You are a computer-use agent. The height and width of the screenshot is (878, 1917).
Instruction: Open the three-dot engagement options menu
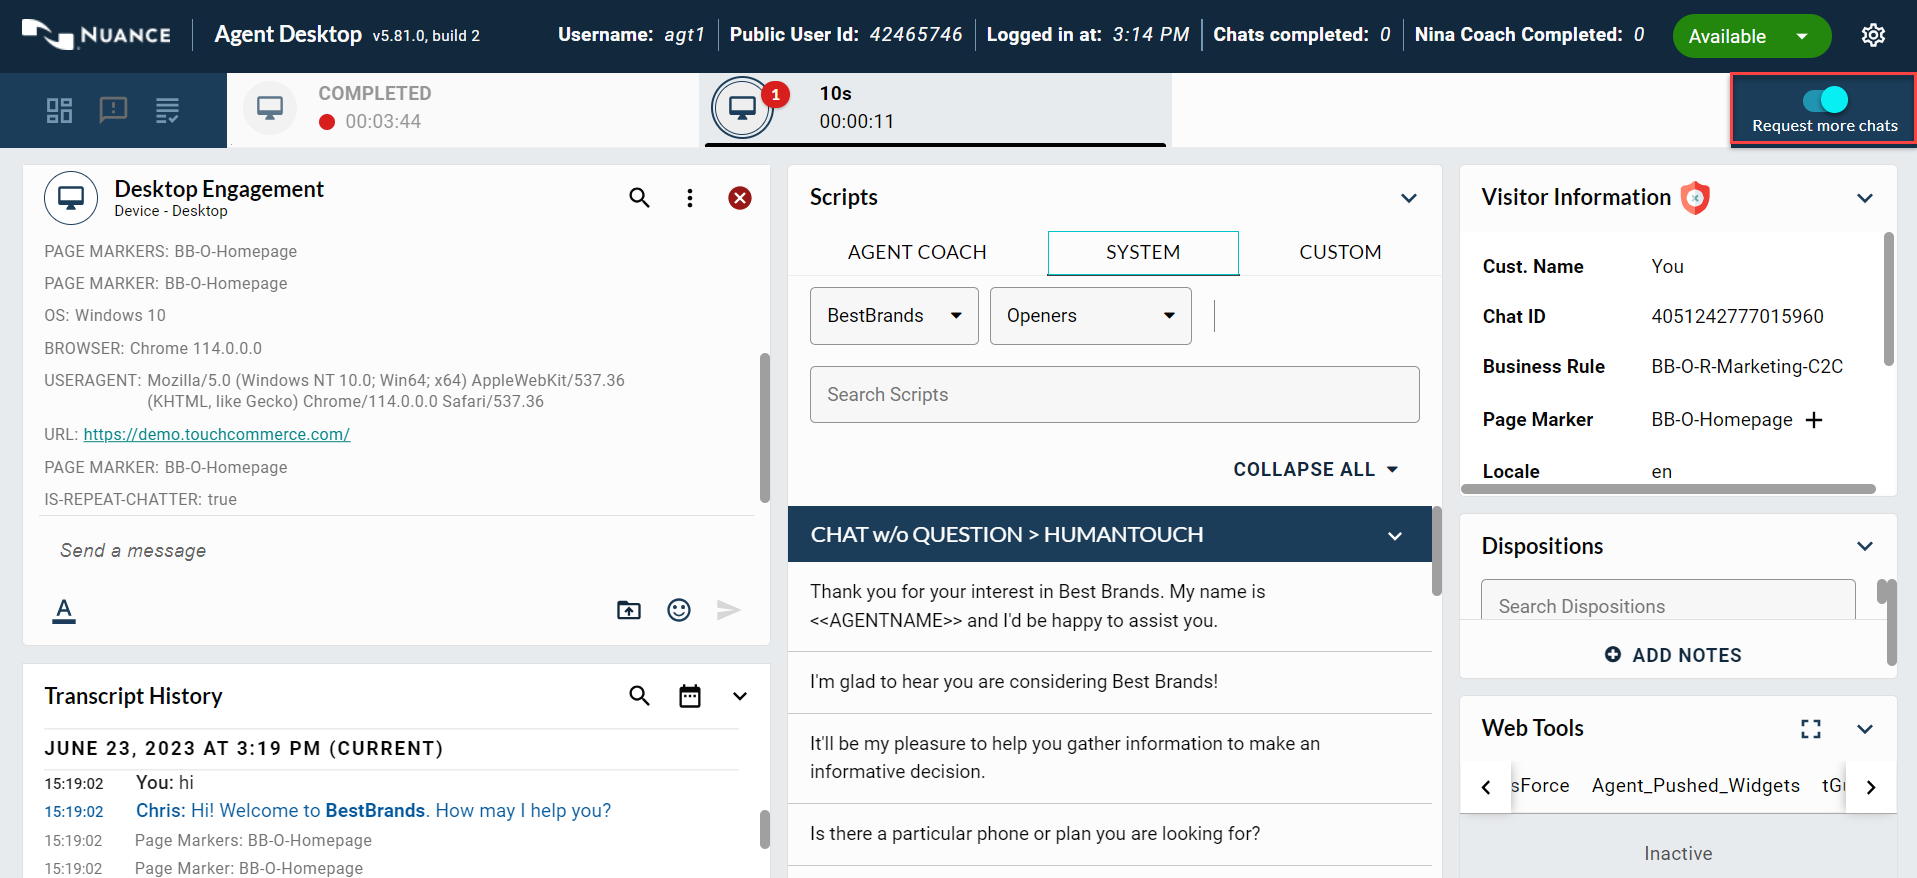[x=689, y=198]
